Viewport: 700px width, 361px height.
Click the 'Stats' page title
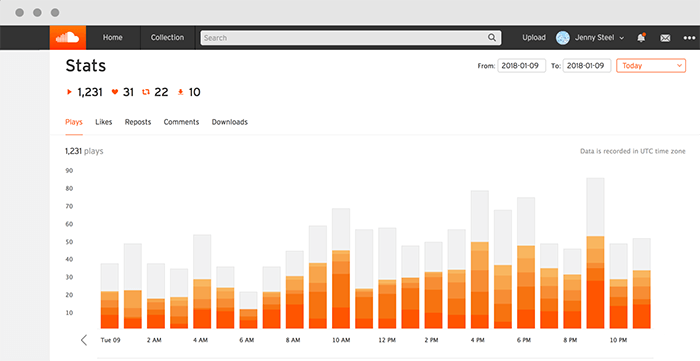click(86, 66)
